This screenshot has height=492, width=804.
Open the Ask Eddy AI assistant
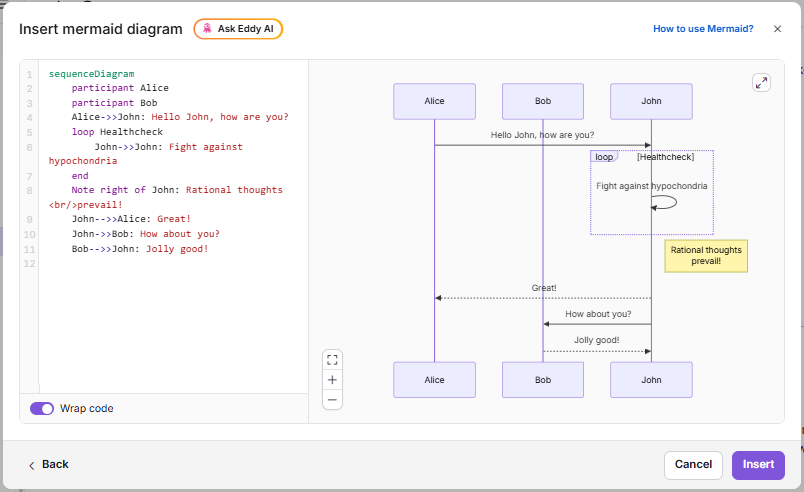[238, 29]
